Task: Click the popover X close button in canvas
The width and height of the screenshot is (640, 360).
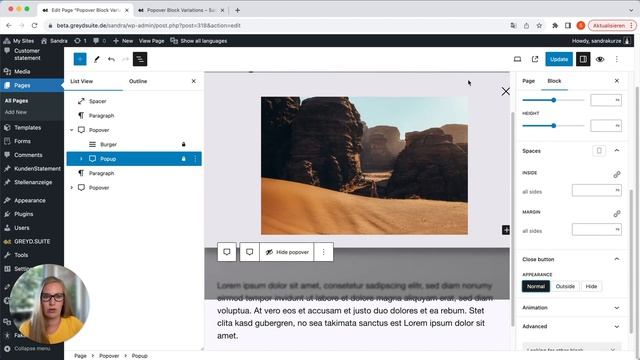Action: click(x=505, y=91)
